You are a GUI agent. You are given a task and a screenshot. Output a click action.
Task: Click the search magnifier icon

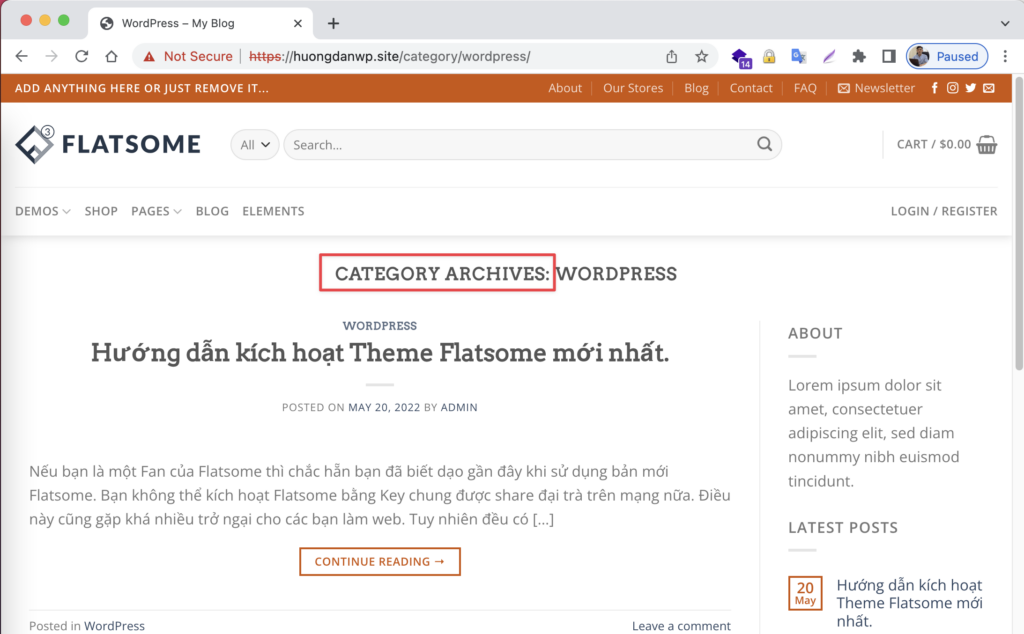pyautogui.click(x=764, y=144)
